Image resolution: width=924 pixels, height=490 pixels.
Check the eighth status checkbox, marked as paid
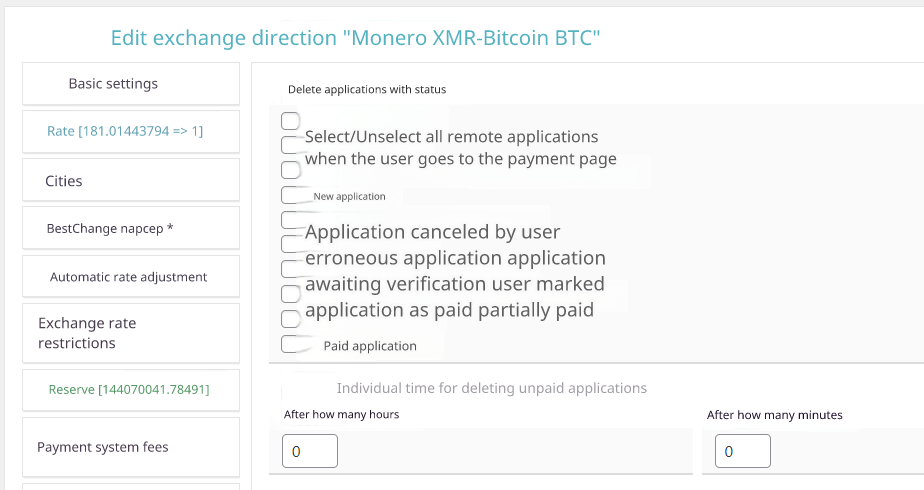[x=291, y=294]
